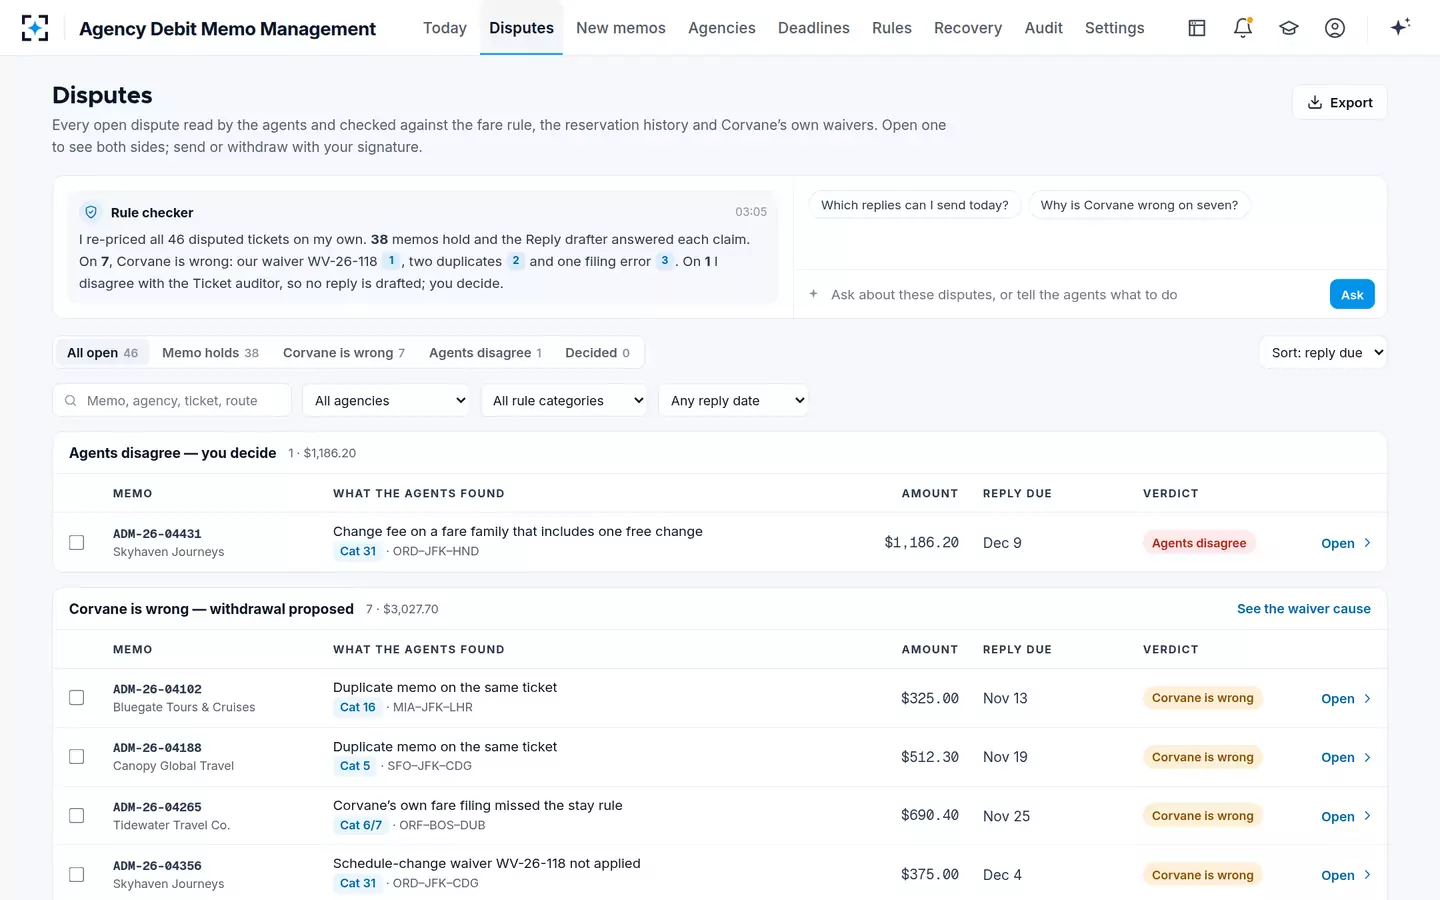Image resolution: width=1440 pixels, height=900 pixels.
Task: Click the Export button
Action: tap(1340, 102)
